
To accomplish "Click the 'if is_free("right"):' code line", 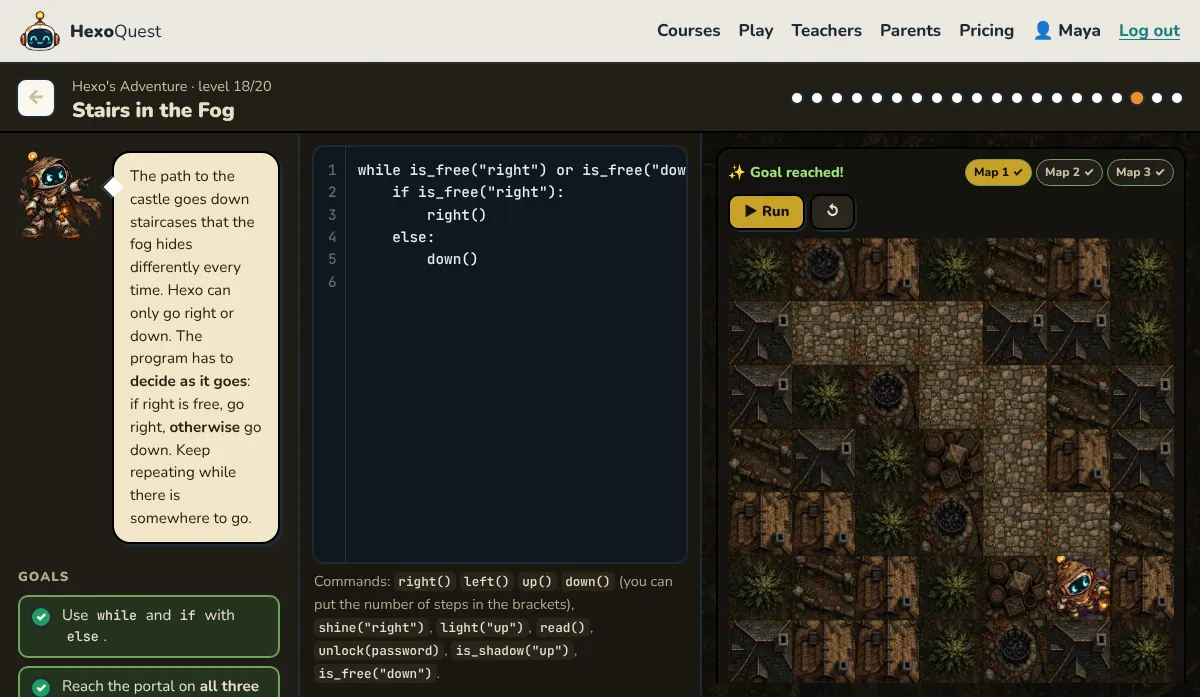I will 478,192.
